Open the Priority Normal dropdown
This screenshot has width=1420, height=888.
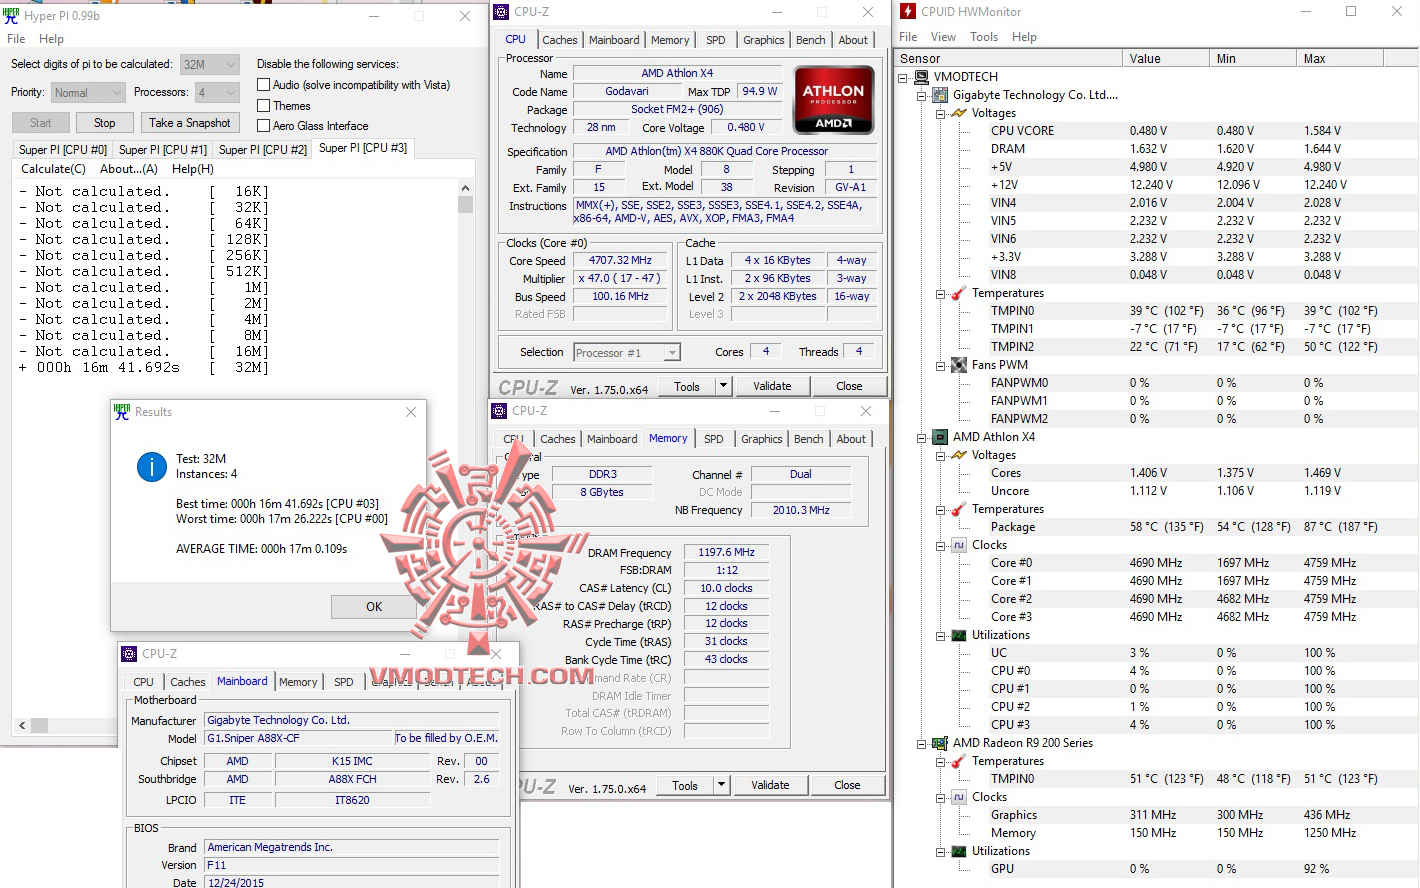(88, 93)
